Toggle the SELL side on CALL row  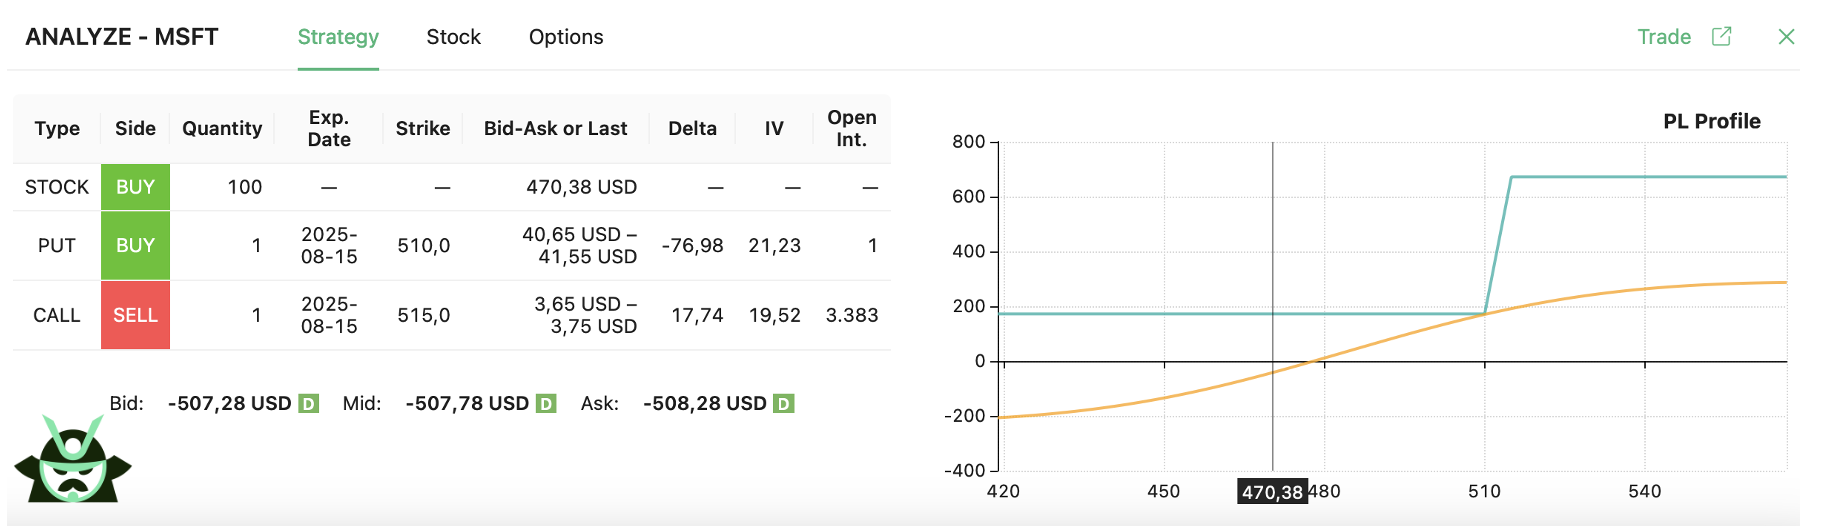coord(135,315)
